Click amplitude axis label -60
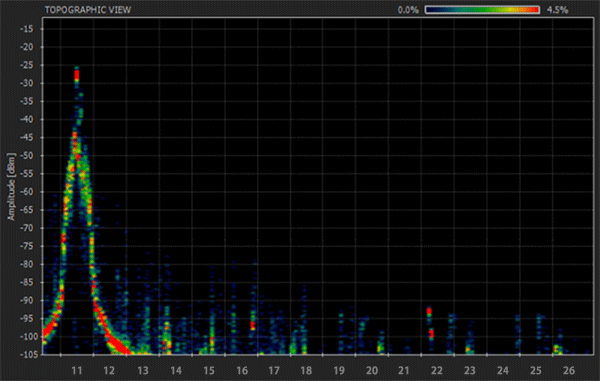600x381 pixels. [27, 192]
